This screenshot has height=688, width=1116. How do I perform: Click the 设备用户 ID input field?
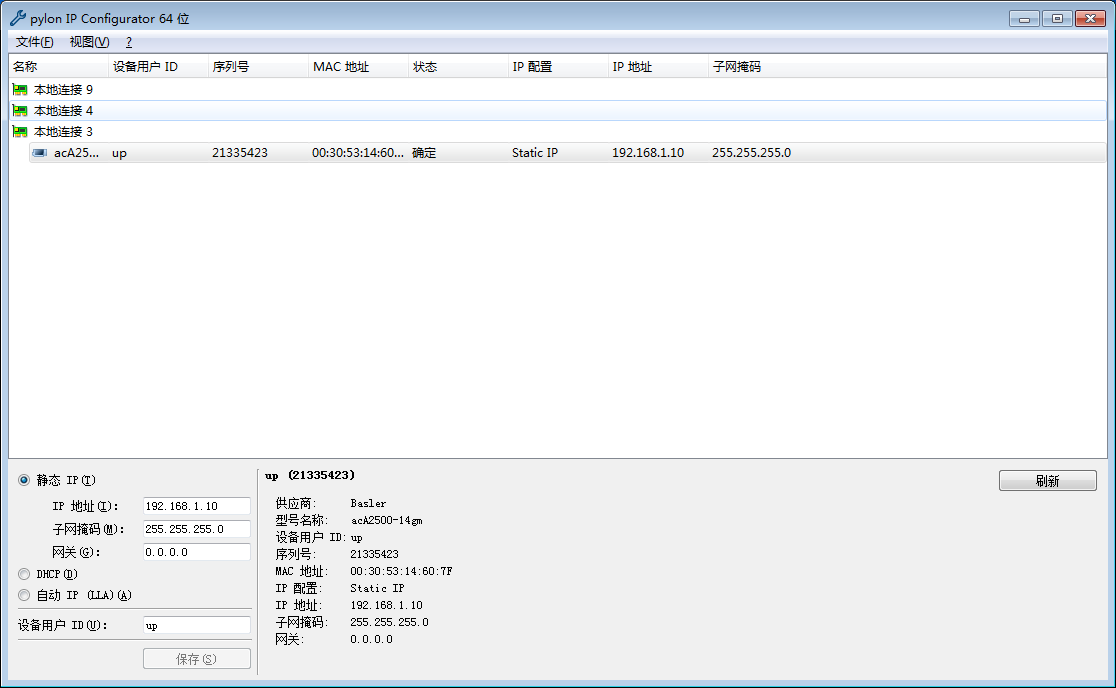coord(196,625)
